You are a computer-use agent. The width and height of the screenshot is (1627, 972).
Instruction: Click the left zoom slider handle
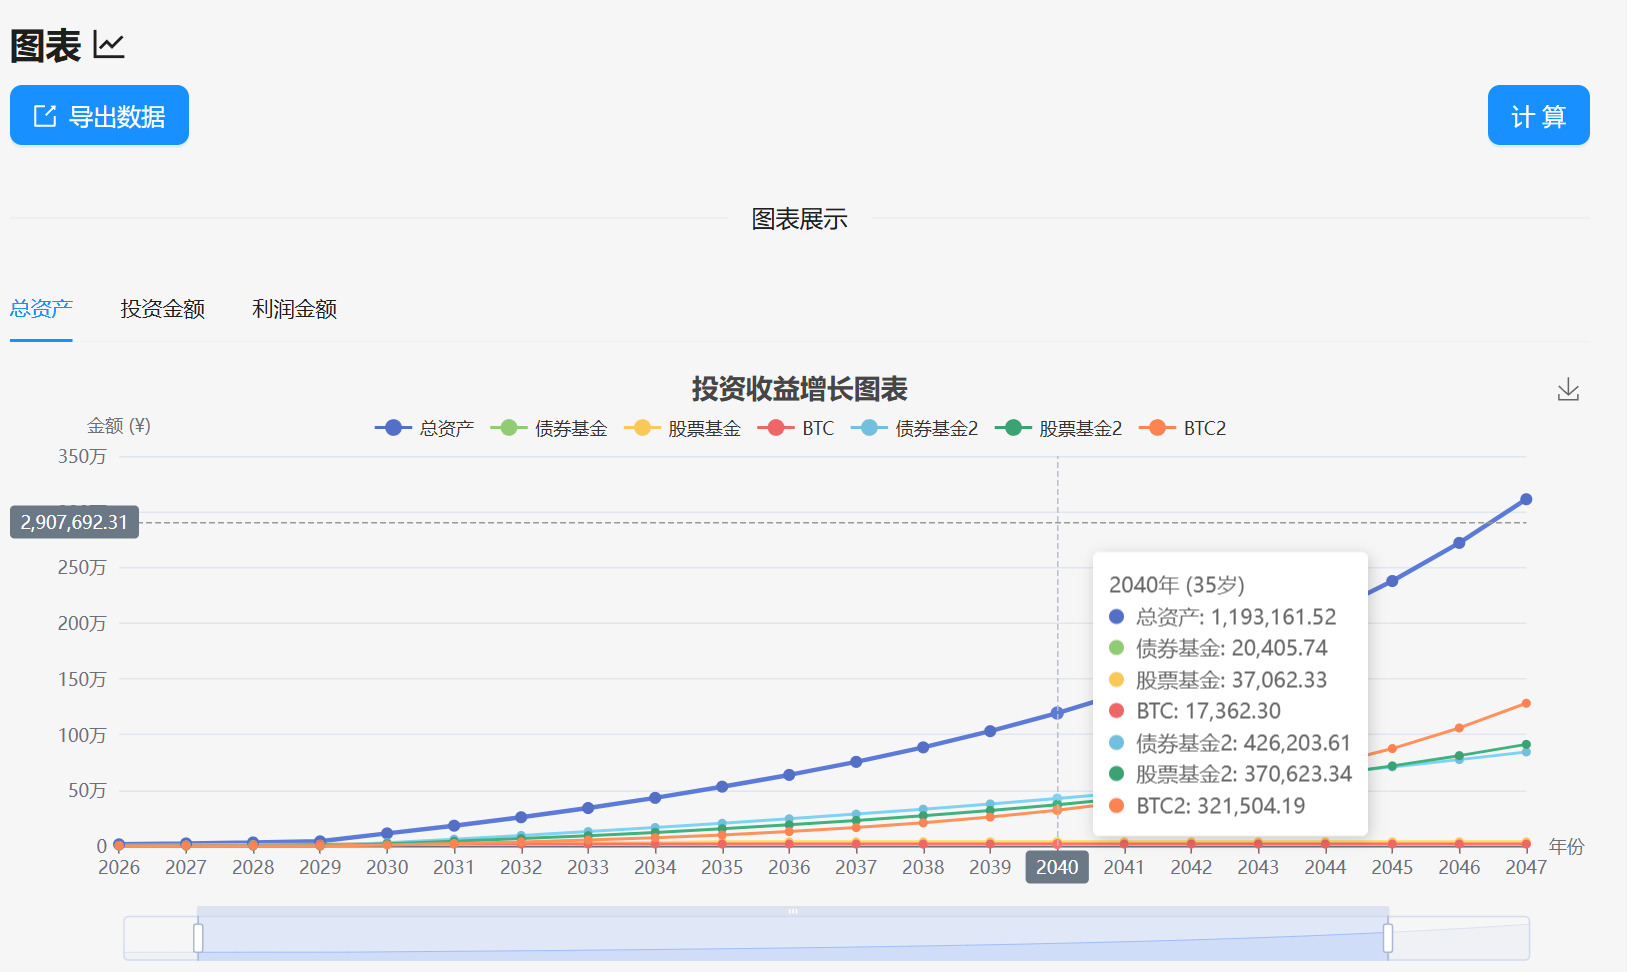(198, 938)
